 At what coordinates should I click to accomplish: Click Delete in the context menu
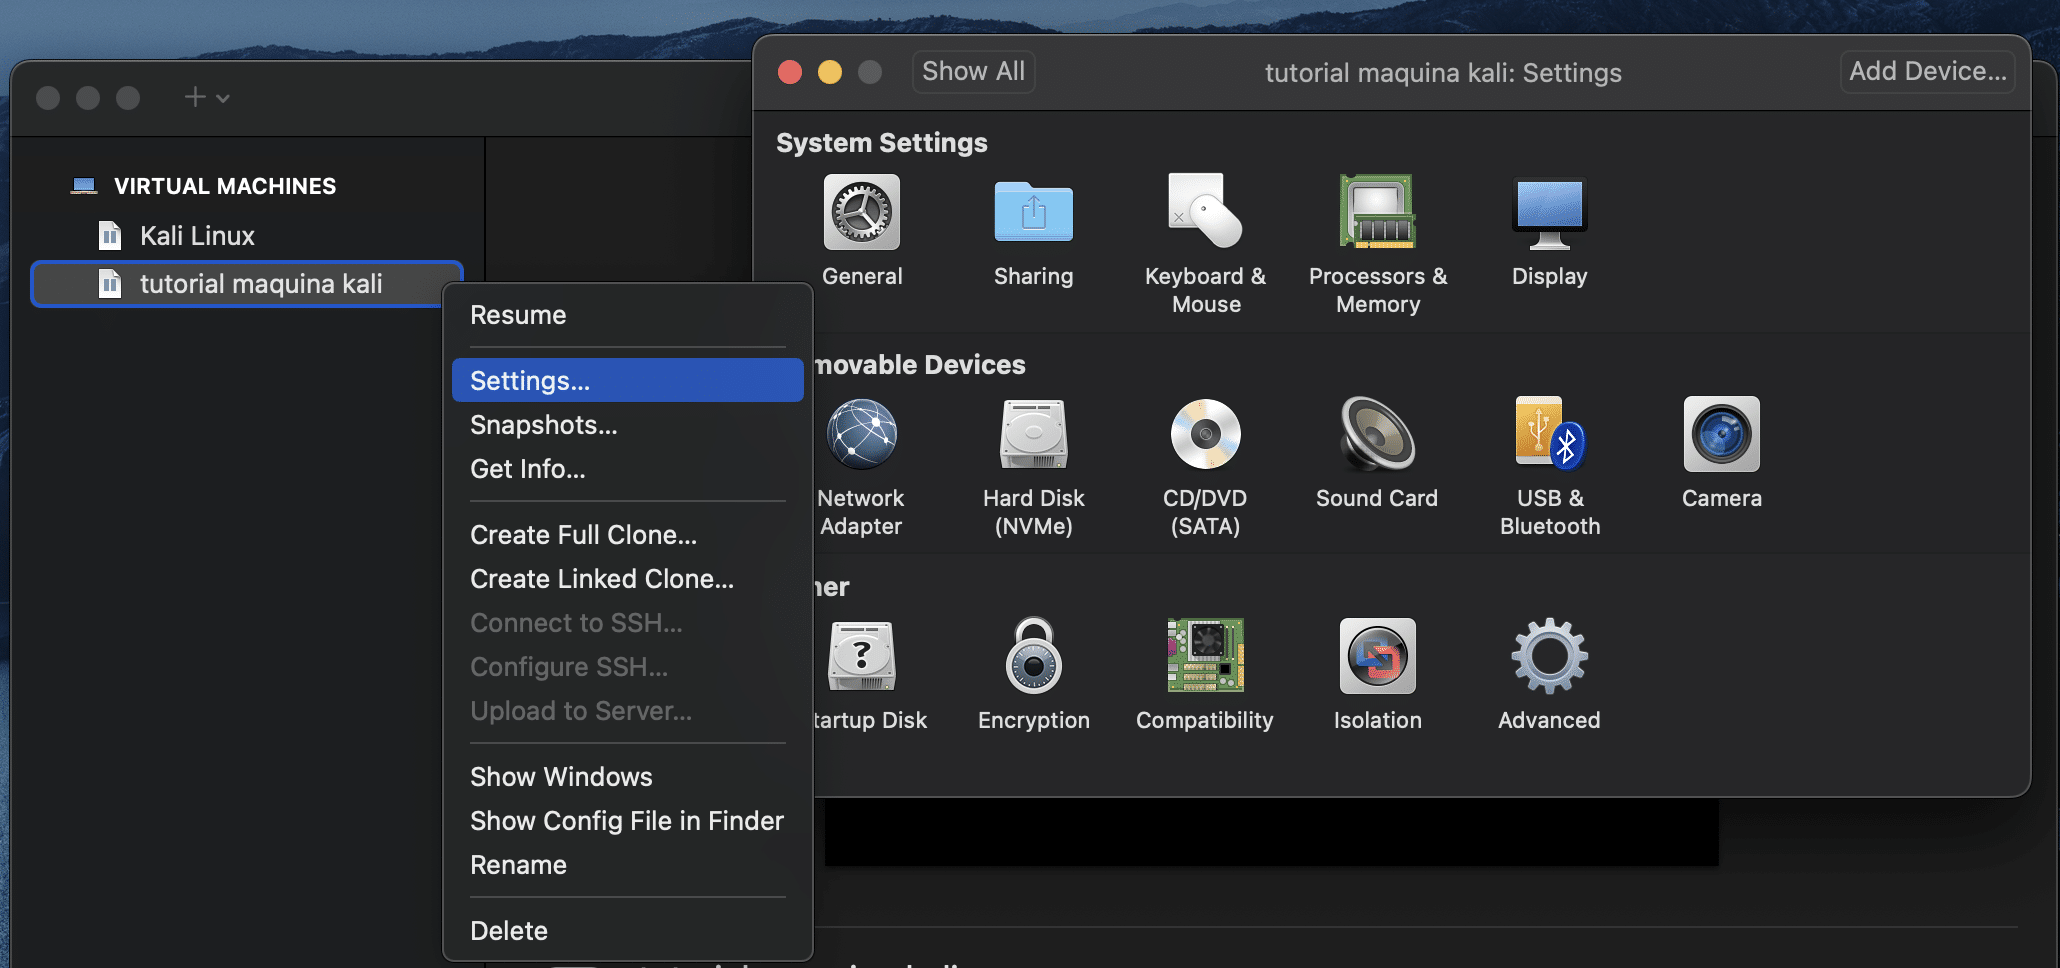tap(509, 931)
